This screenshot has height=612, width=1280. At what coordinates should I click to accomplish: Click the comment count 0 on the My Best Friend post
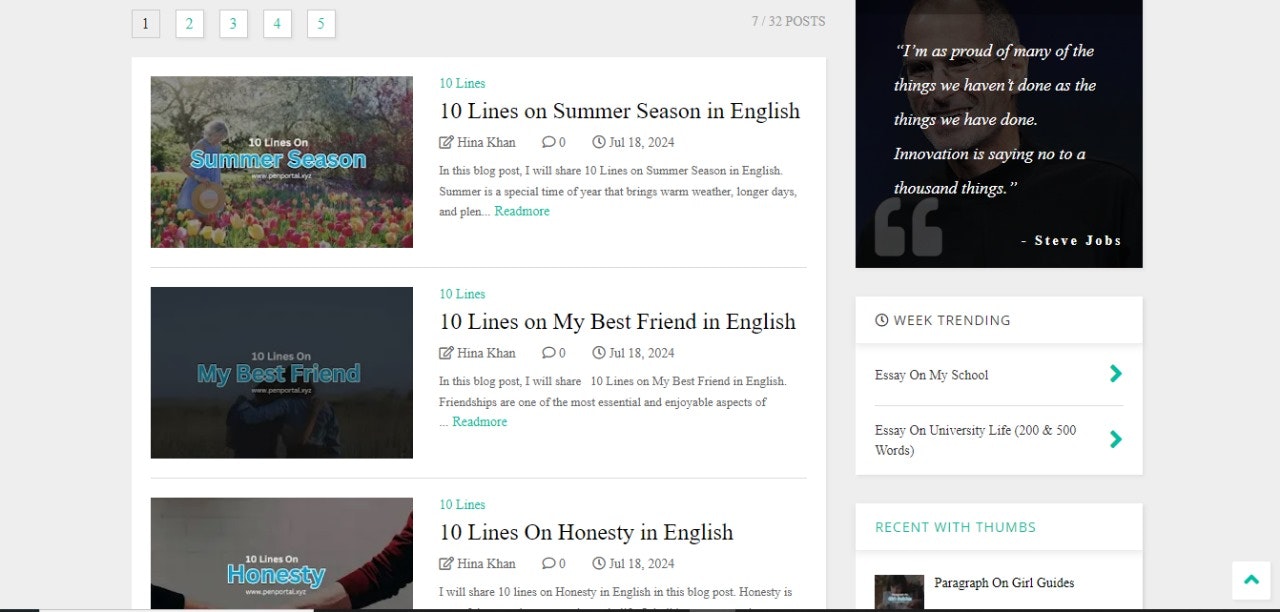click(562, 353)
